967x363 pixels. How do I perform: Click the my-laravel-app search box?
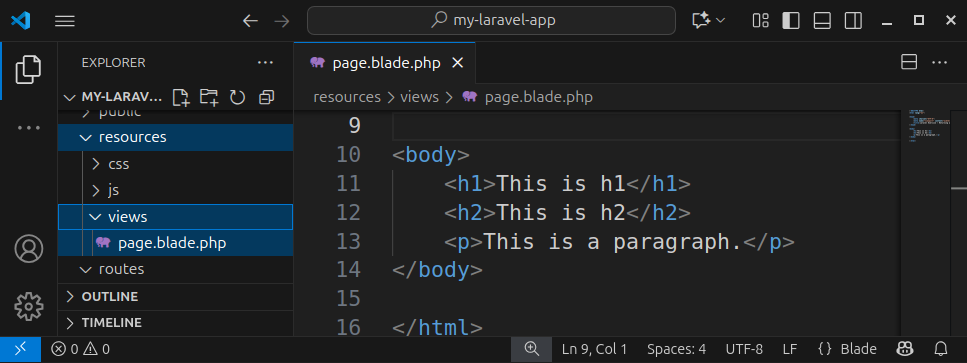point(492,20)
